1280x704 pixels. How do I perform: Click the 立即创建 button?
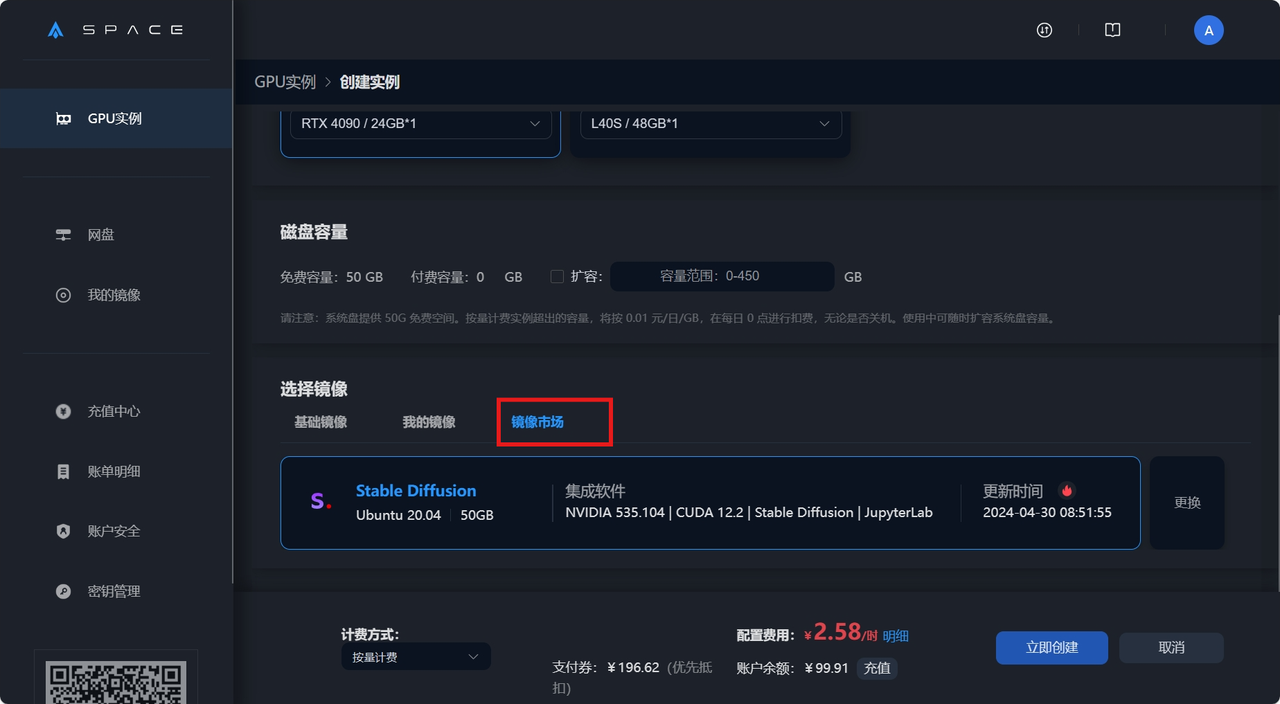1052,648
